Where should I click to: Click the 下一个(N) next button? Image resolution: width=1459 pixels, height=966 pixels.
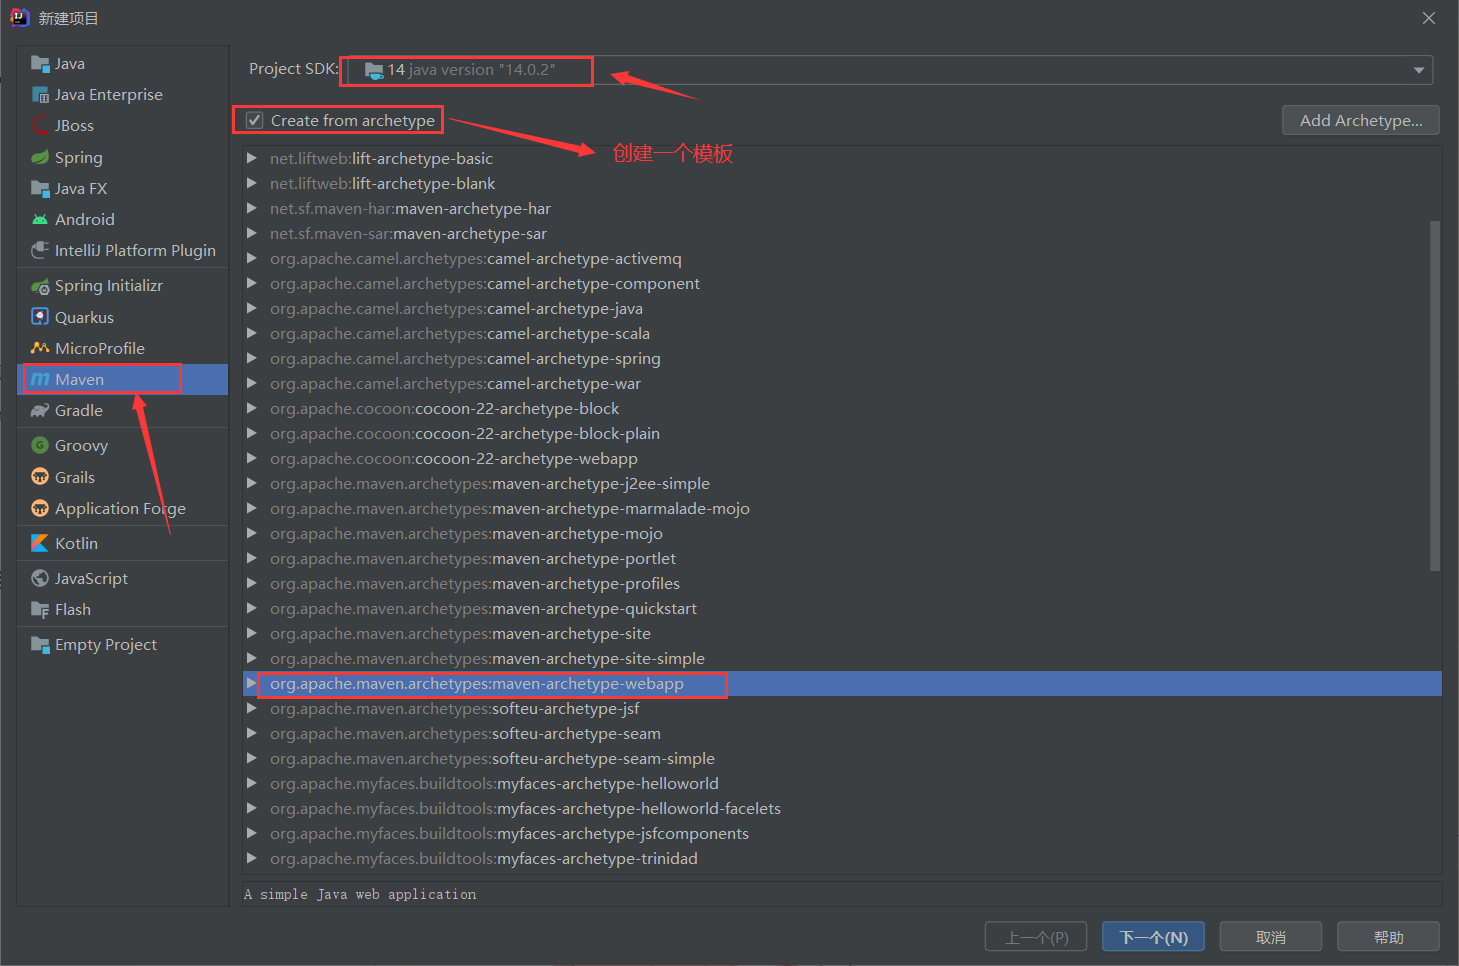click(1153, 937)
